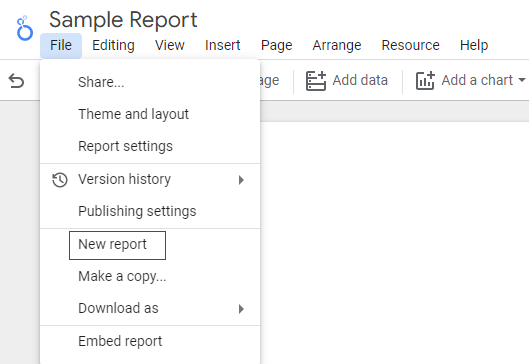Click the Version history clock icon
The height and width of the screenshot is (364, 529).
point(60,180)
